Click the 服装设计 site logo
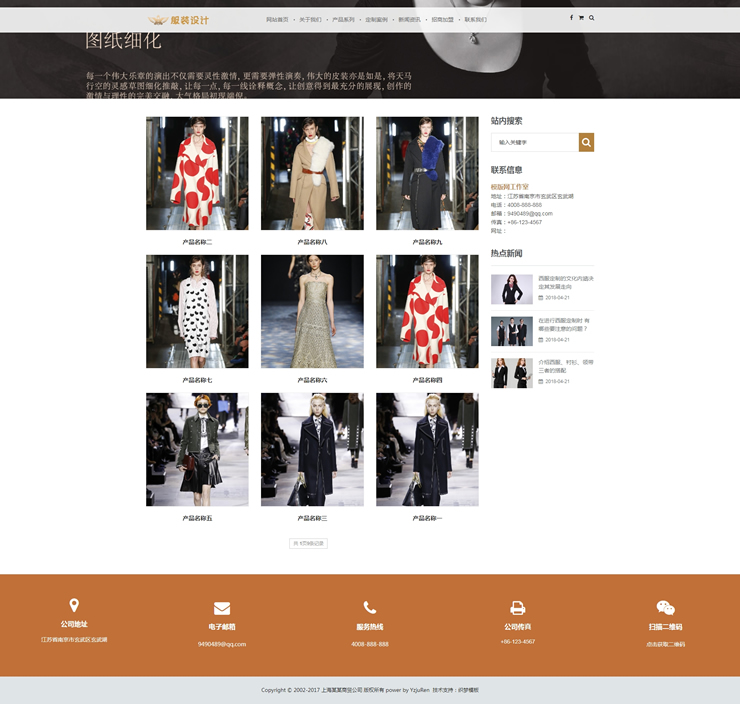Image resolution: width=740 pixels, height=704 pixels. point(180,19)
